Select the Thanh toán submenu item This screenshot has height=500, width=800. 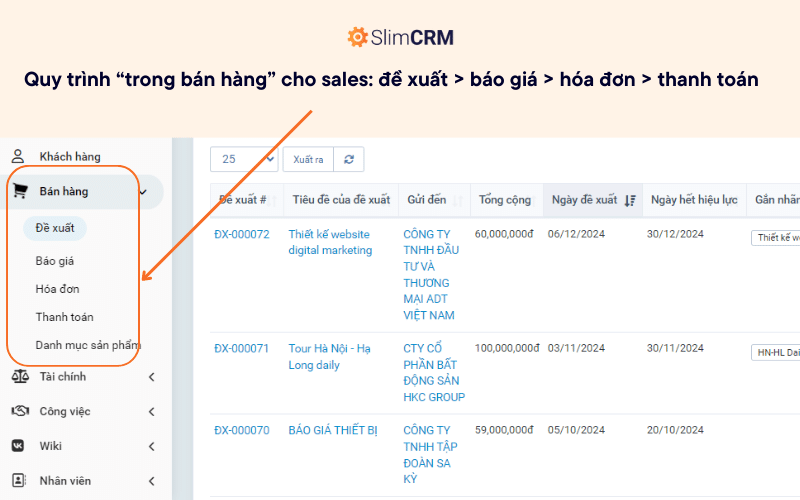pos(64,317)
